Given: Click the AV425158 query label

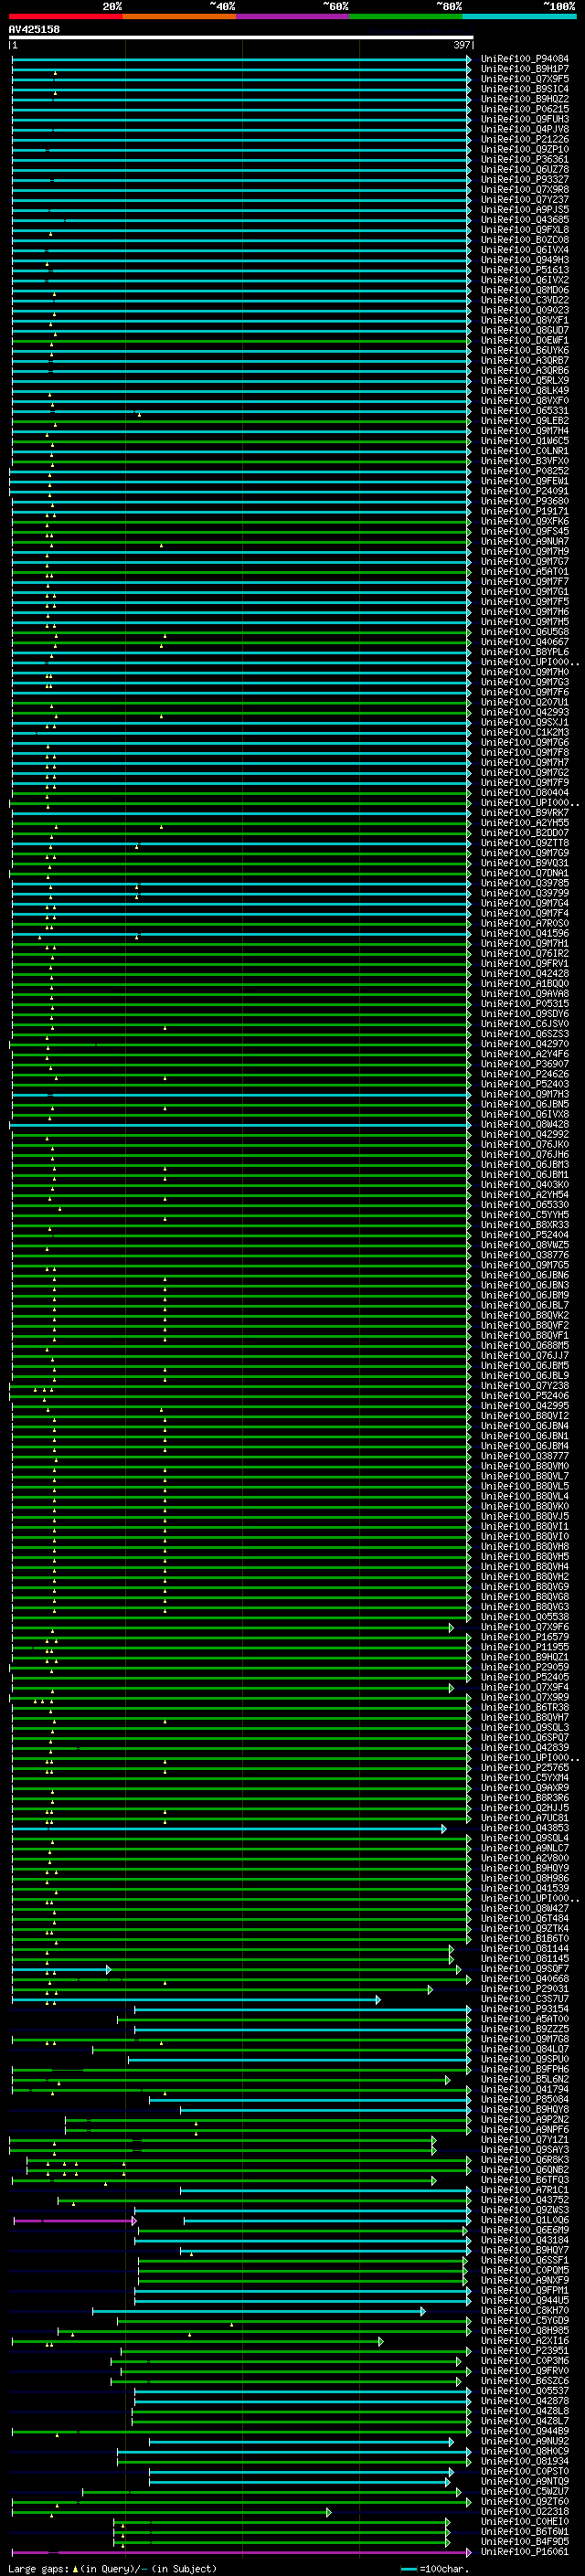Looking at the screenshot, I should coord(34,29).
